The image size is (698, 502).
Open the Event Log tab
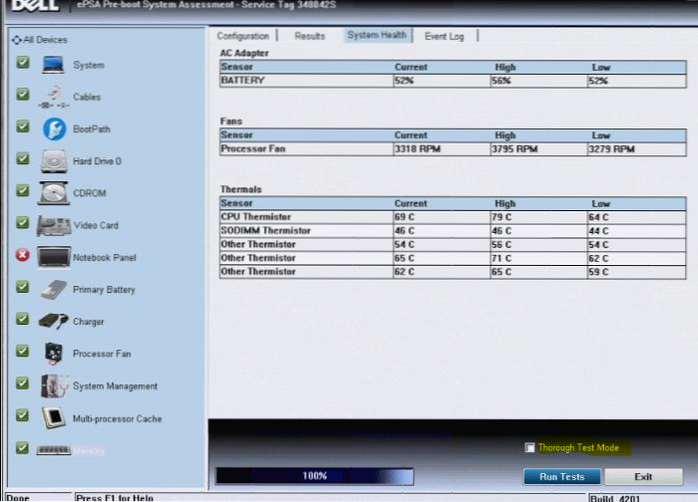click(x=443, y=36)
